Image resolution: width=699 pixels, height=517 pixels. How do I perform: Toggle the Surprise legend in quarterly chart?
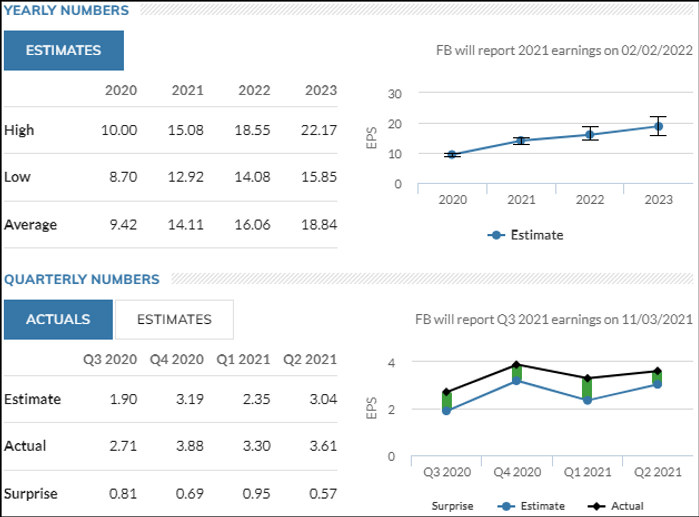[x=453, y=506]
